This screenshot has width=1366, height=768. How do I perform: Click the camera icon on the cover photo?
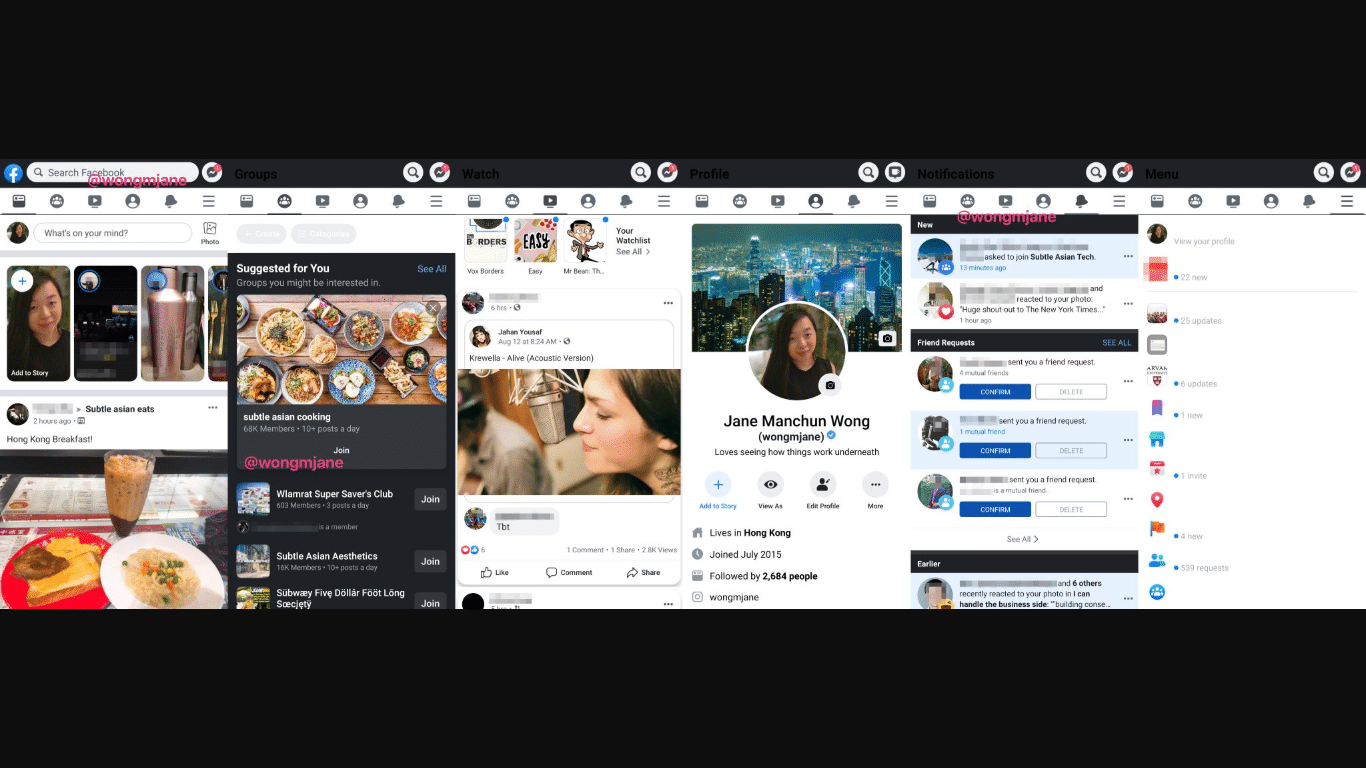(886, 339)
